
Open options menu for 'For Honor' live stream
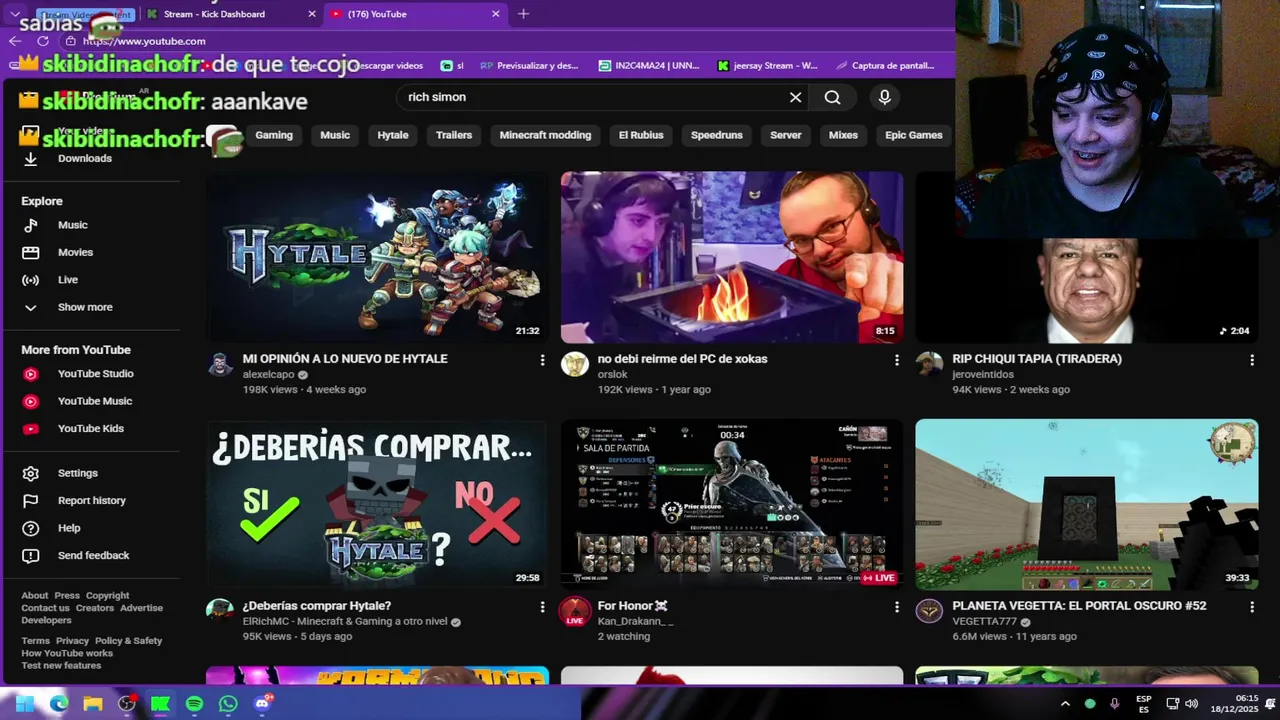(x=897, y=607)
